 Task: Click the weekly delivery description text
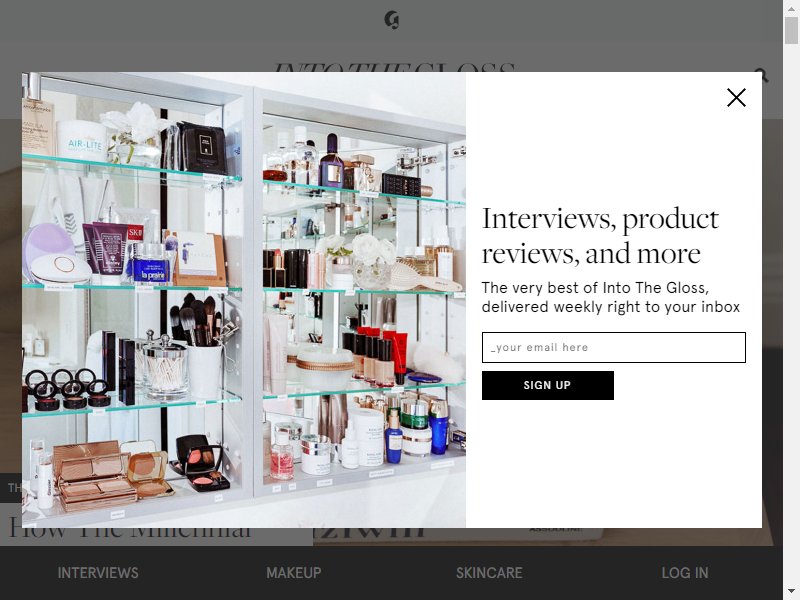pos(611,297)
